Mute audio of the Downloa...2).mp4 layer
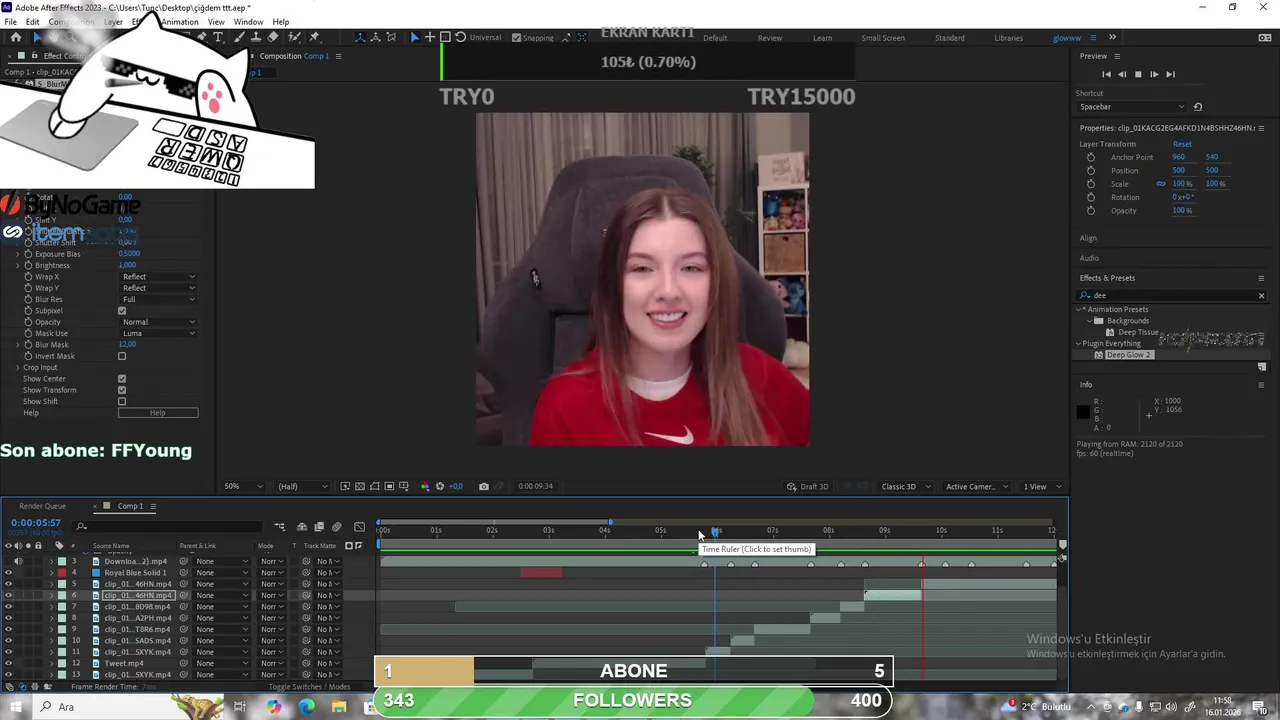The width and height of the screenshot is (1280, 720). (x=17, y=561)
